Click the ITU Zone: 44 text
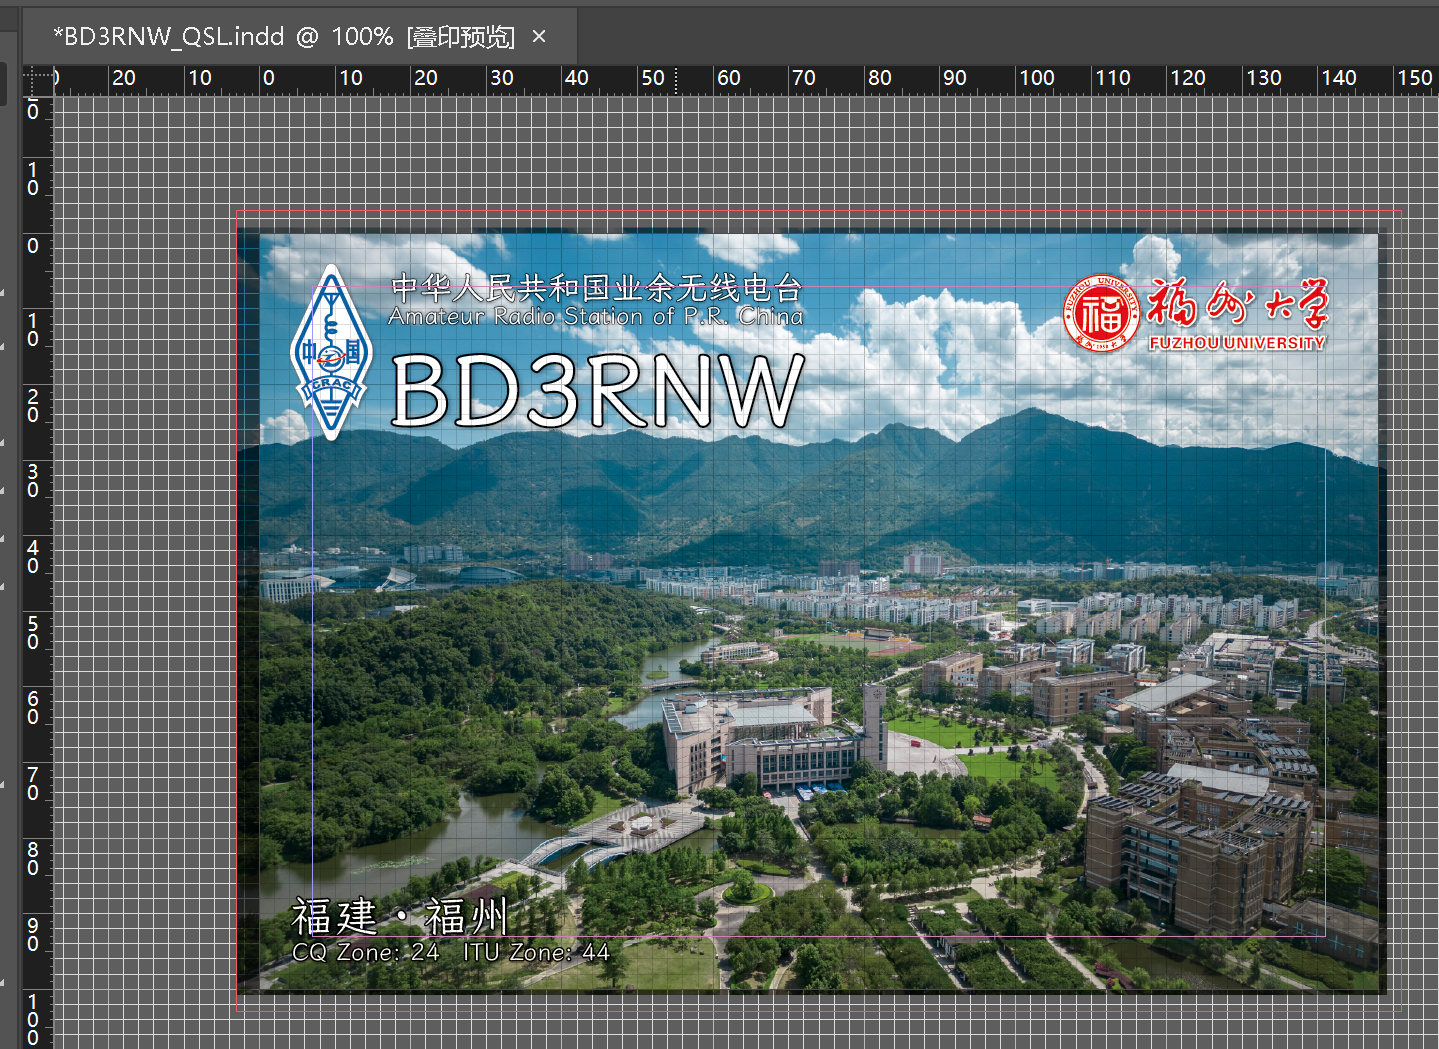 [536, 952]
